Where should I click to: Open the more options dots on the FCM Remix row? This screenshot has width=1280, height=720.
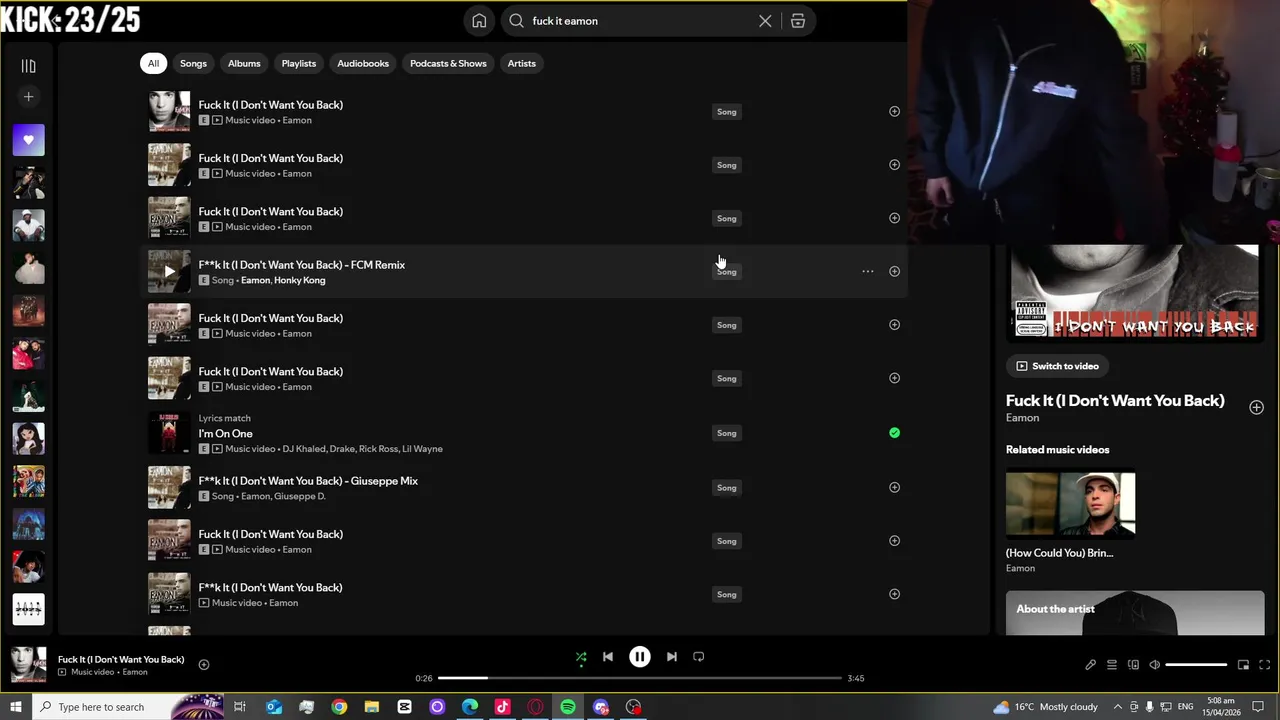[x=868, y=271]
